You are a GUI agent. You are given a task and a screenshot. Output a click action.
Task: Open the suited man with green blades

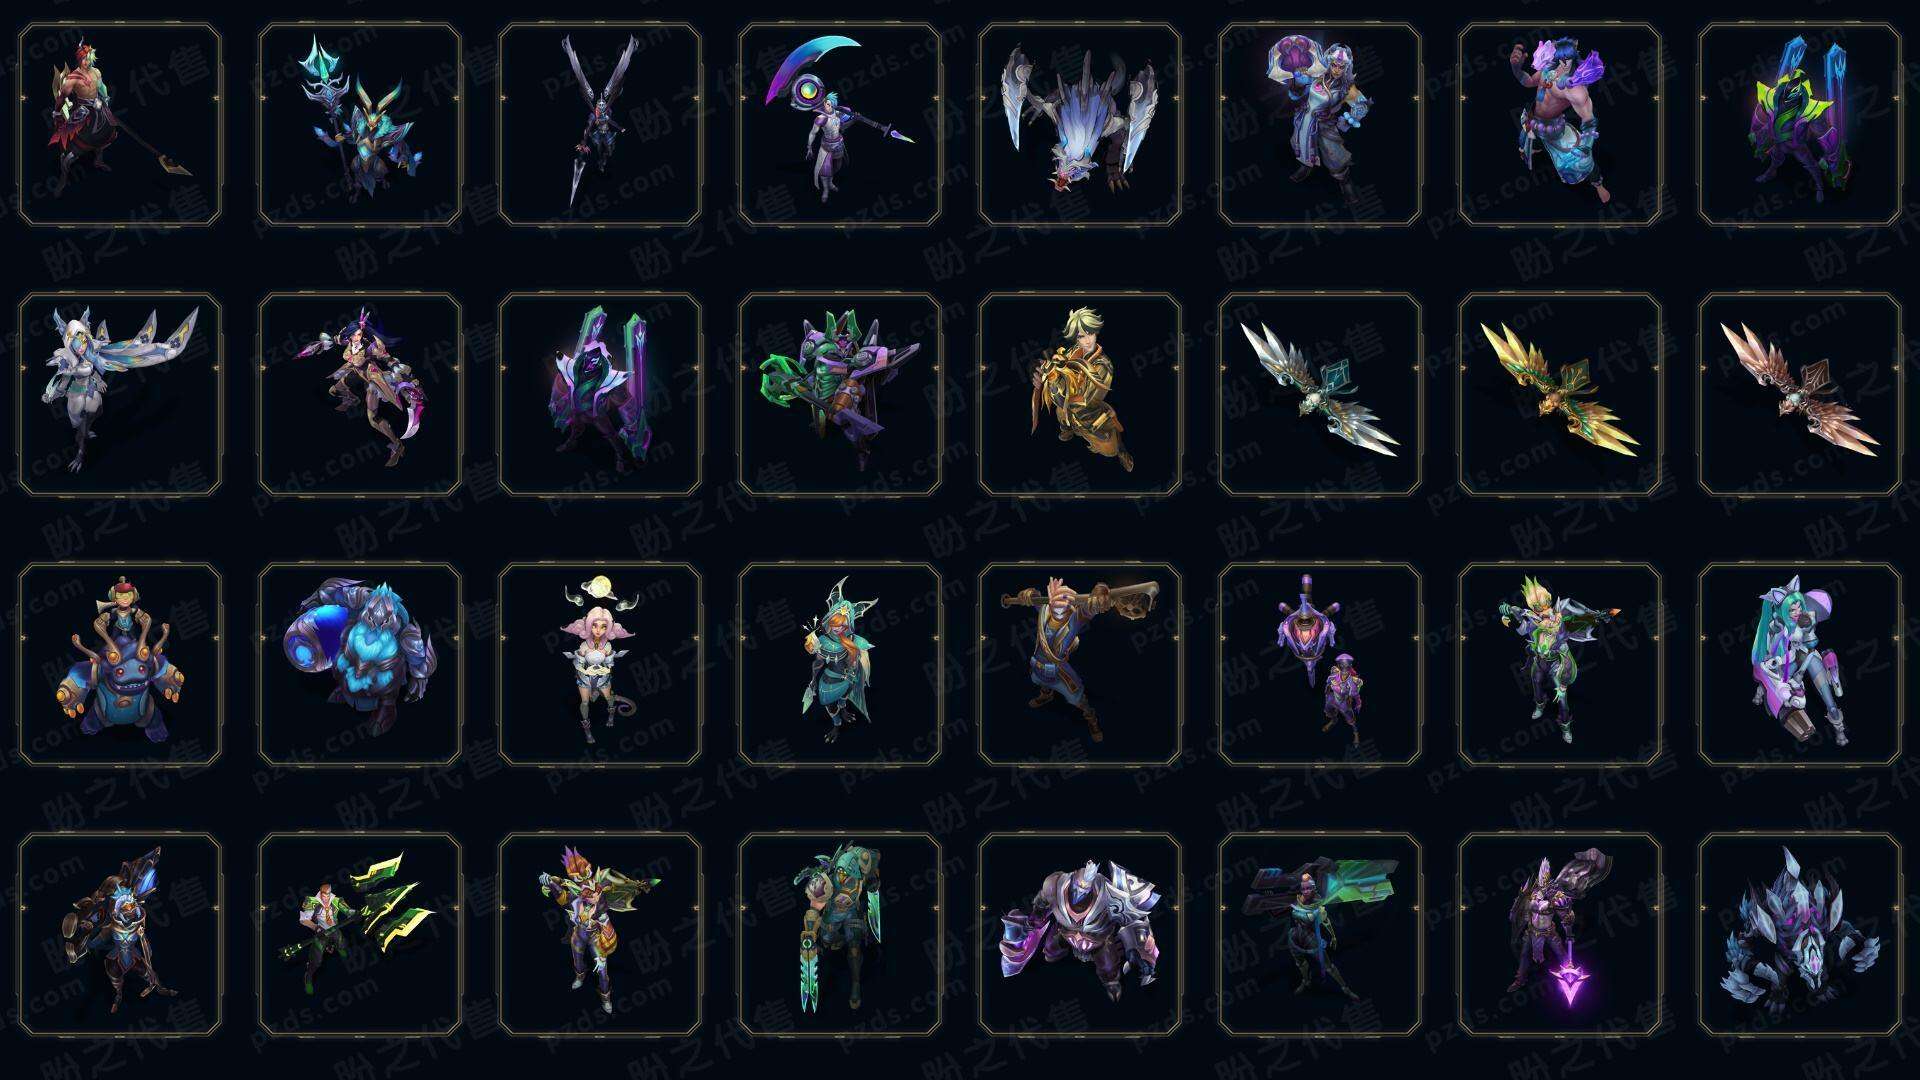[x=360, y=934]
